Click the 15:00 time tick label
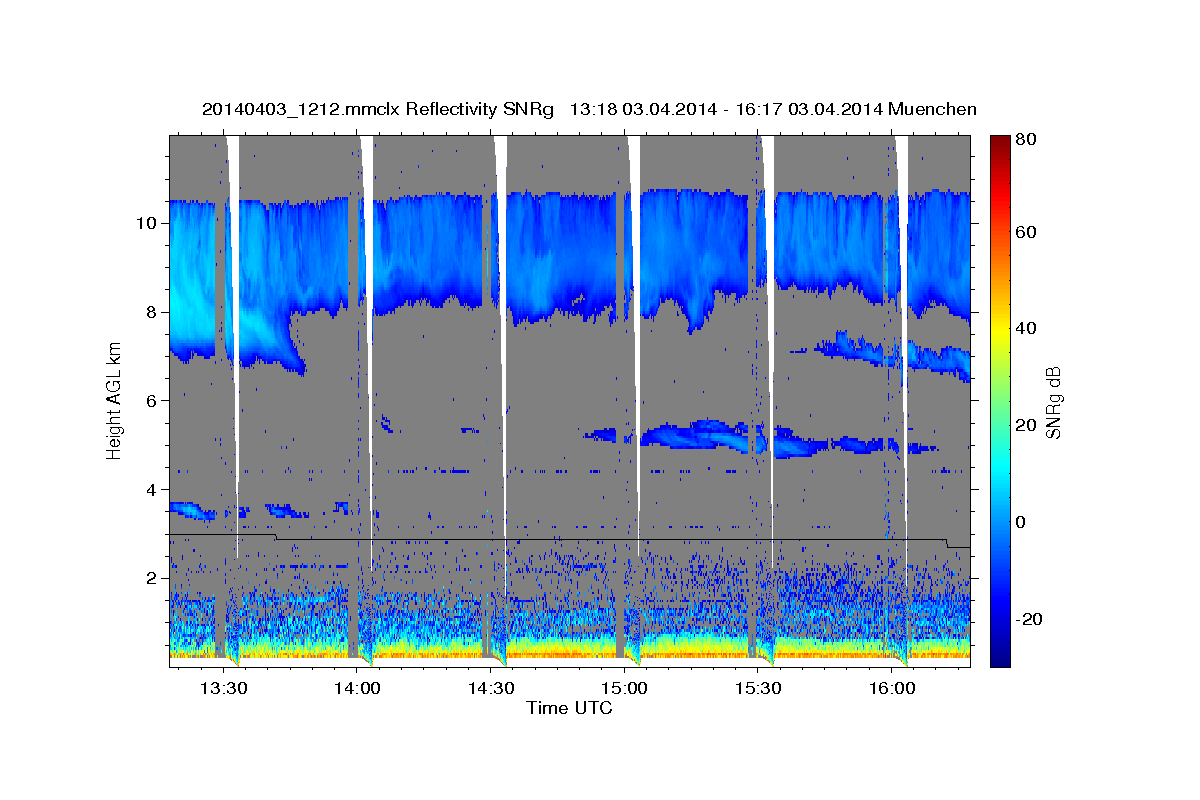Image resolution: width=1200 pixels, height=800 pixels. click(x=624, y=689)
